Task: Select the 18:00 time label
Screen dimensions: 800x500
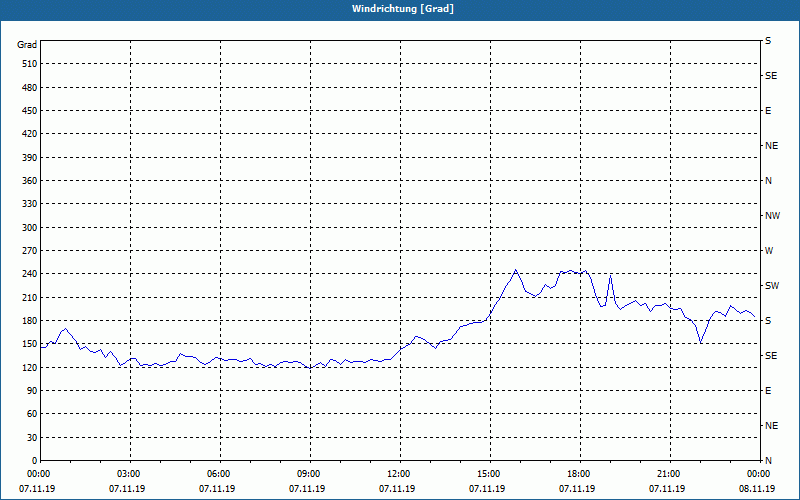Action: 578,474
